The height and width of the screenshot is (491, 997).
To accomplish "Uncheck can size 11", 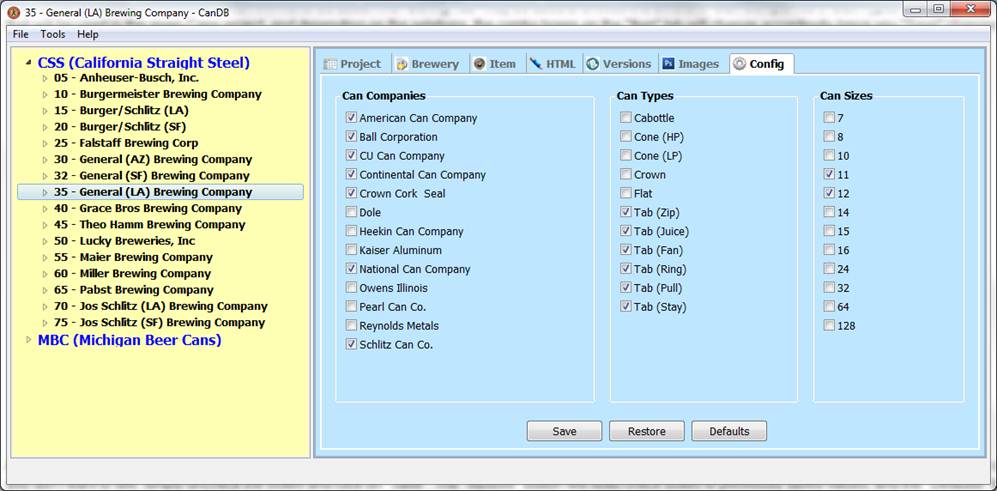I will point(829,174).
